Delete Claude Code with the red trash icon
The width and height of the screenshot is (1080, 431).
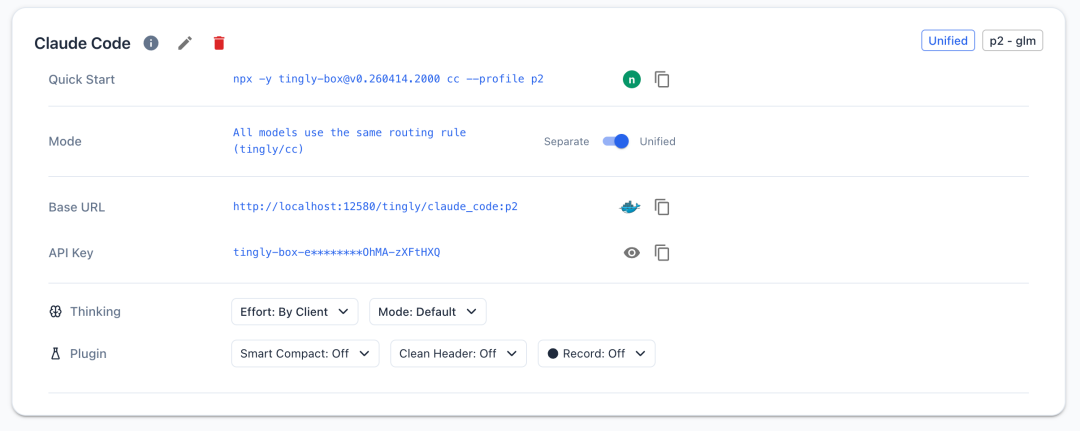219,43
